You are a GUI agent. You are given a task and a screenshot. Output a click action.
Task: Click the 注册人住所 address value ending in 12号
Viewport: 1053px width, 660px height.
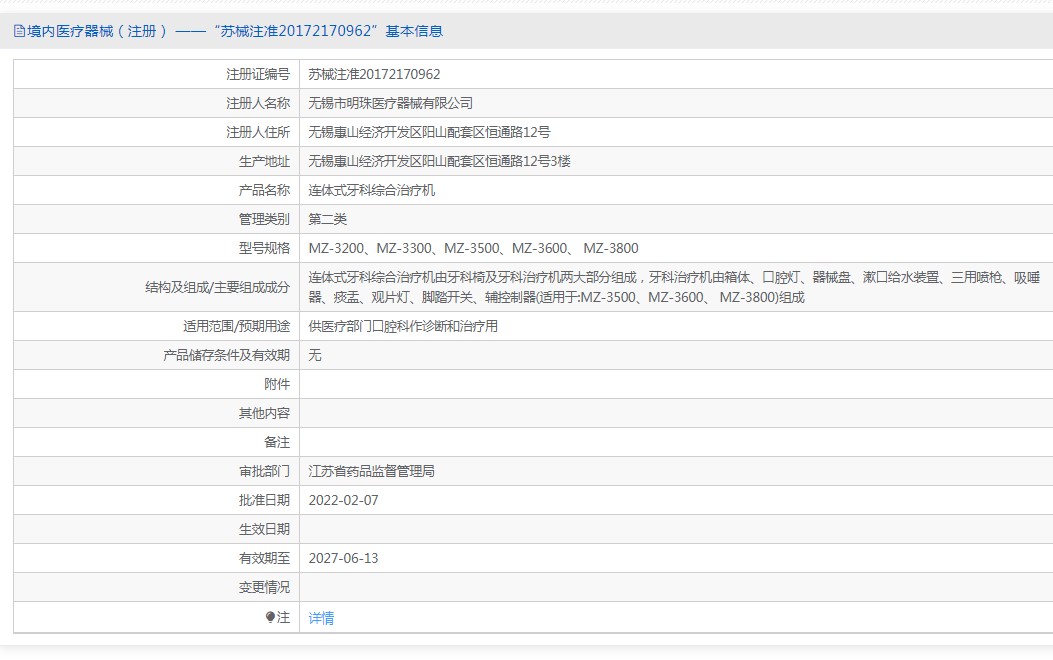tap(429, 132)
